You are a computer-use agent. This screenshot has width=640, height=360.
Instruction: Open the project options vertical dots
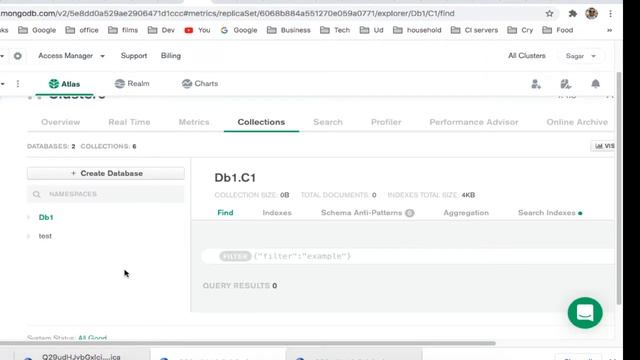point(18,84)
